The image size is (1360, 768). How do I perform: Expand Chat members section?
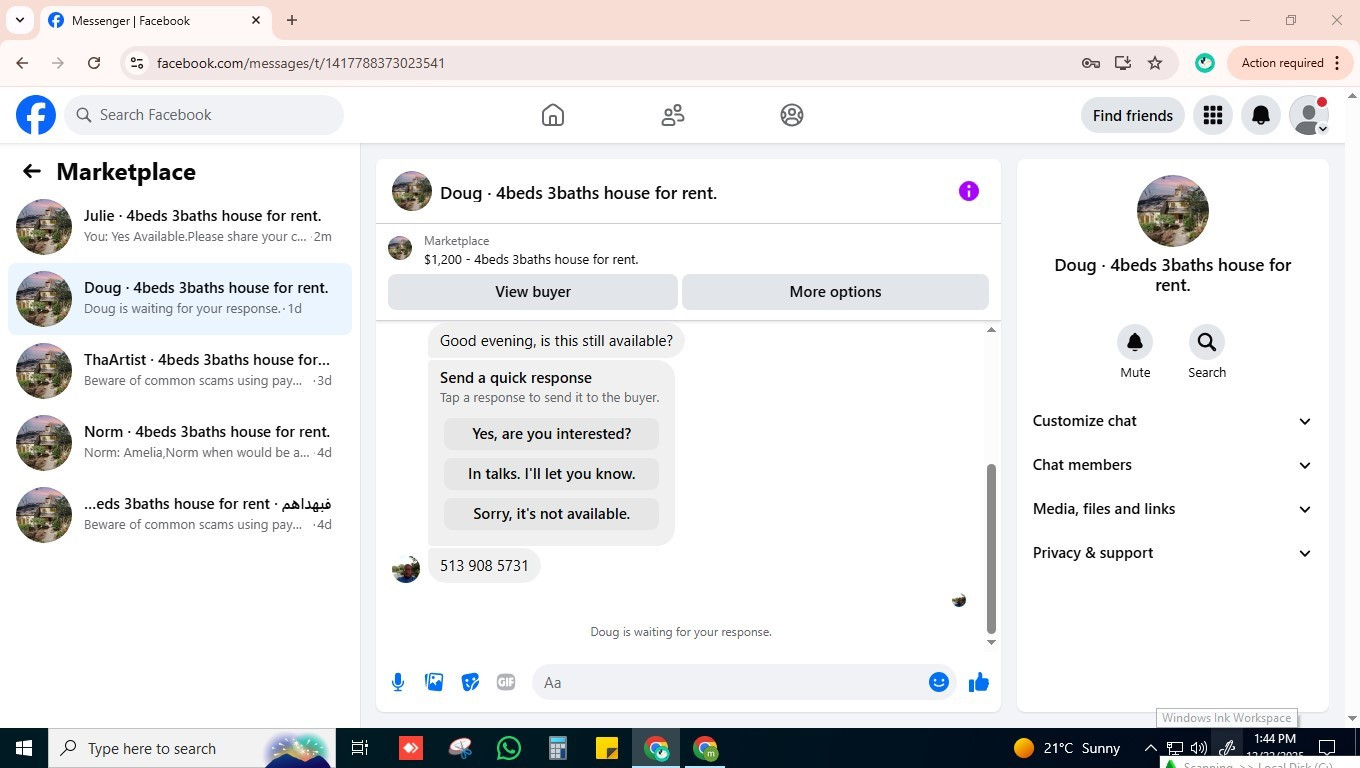(1172, 465)
